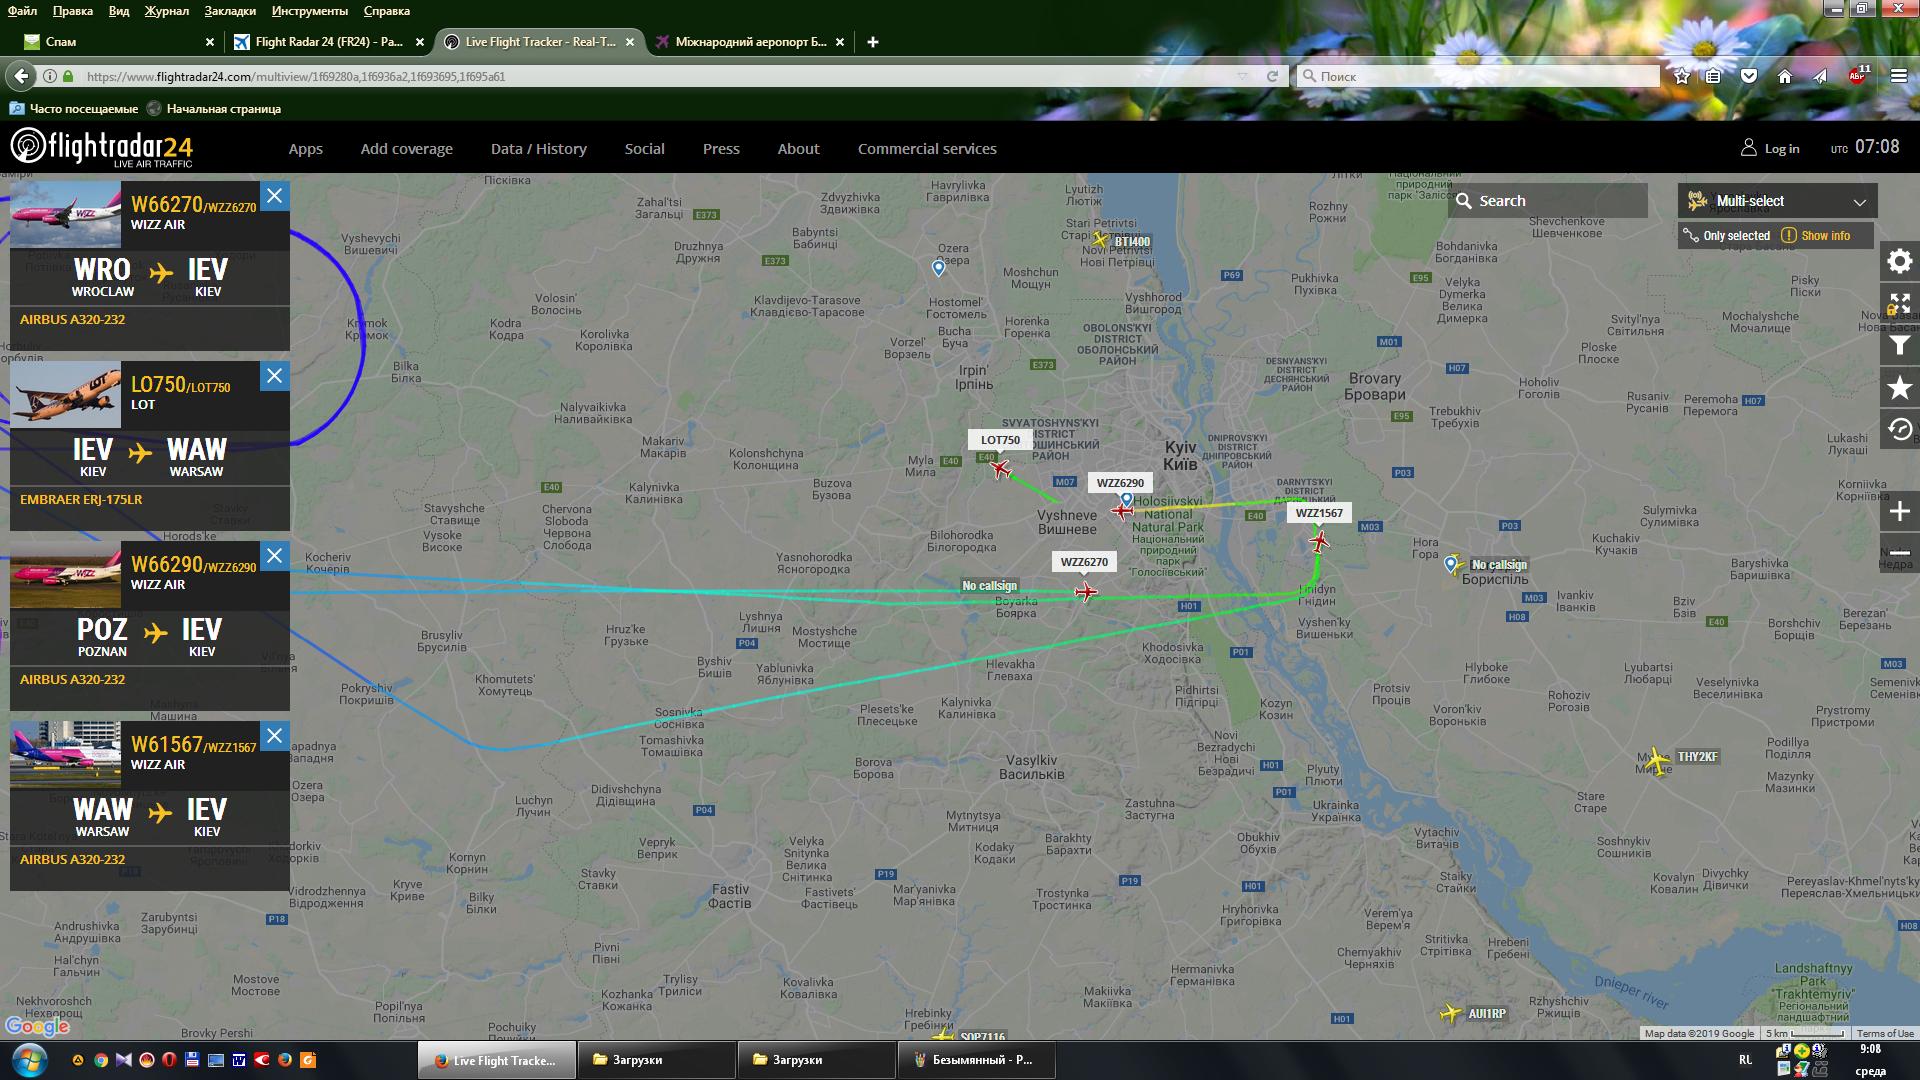Click the fullscreen expand icon

1899,304
